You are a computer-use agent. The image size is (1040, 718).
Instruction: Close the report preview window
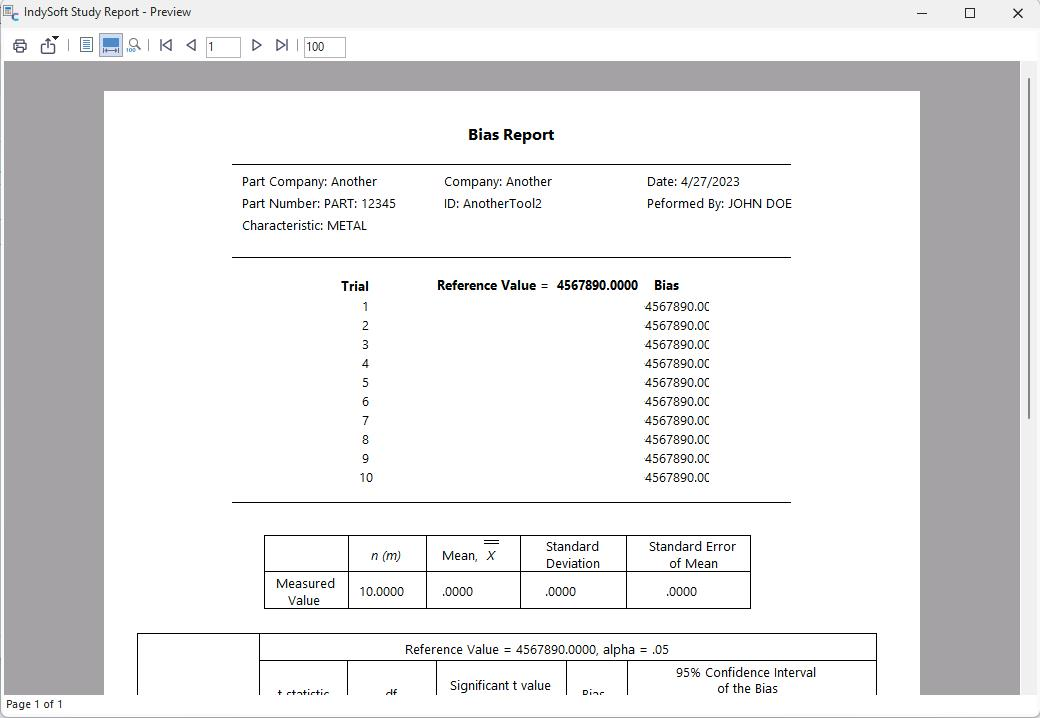[1017, 13]
